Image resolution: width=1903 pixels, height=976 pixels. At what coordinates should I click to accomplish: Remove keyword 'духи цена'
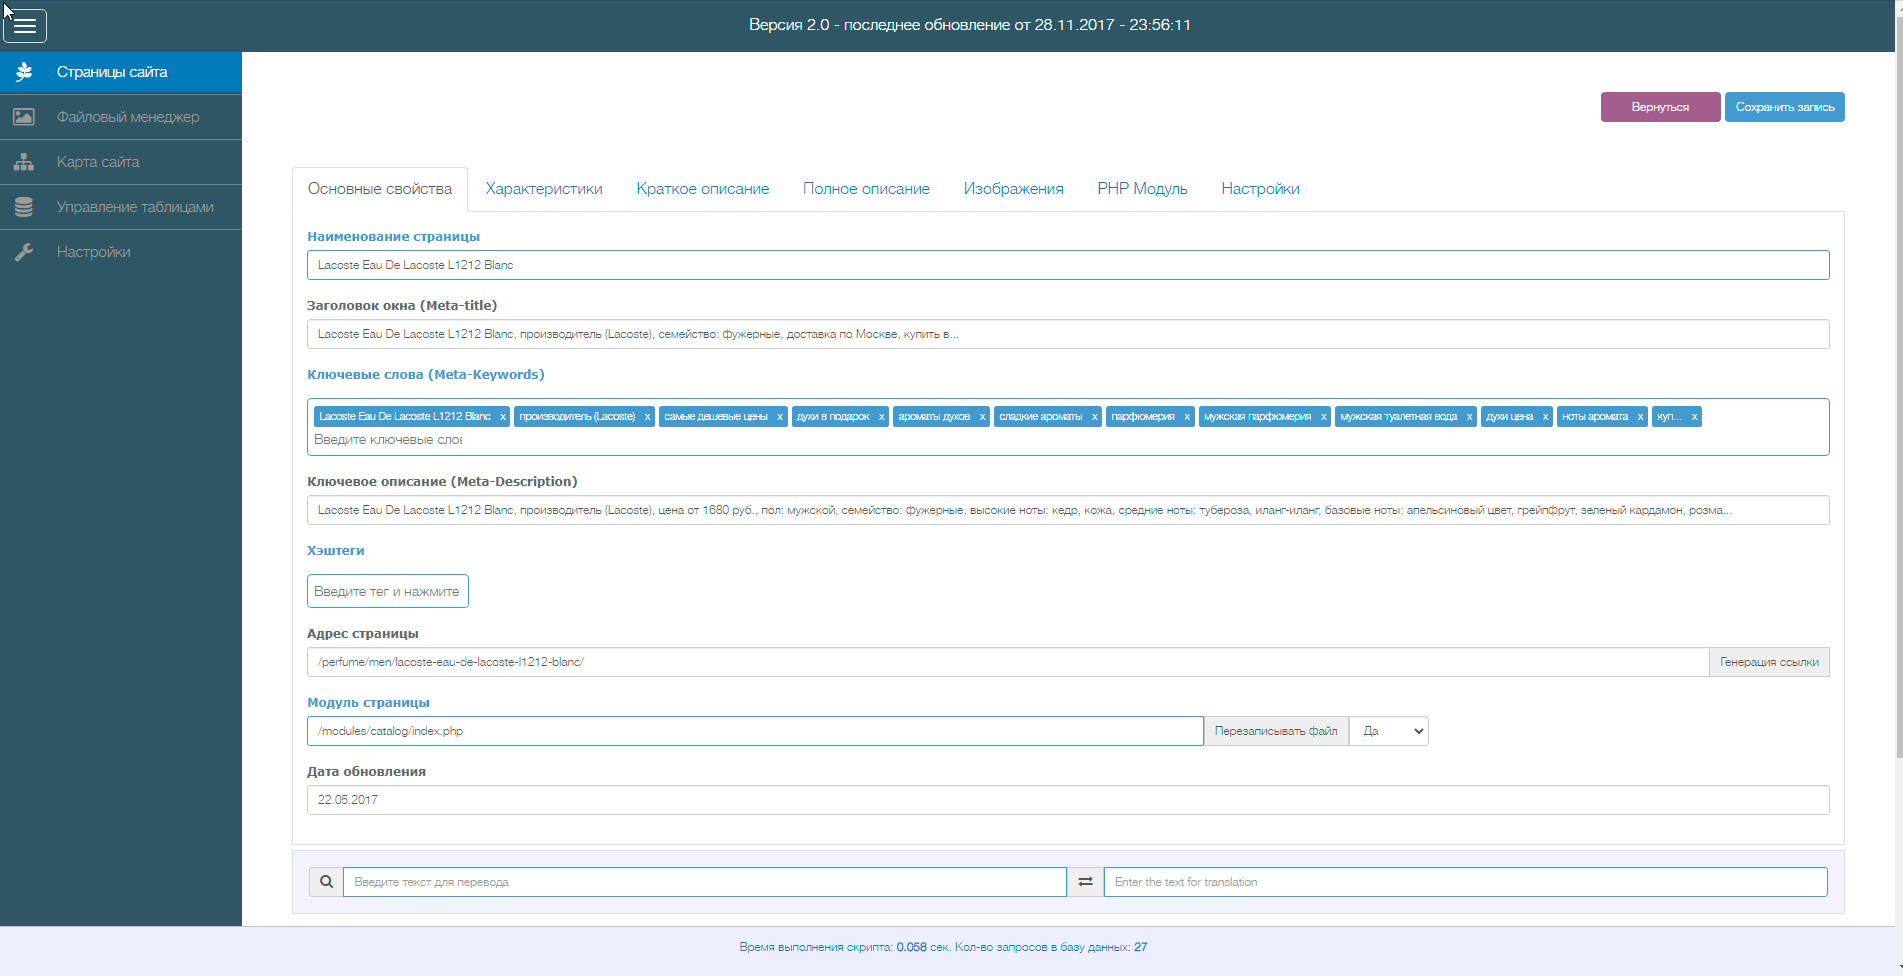tap(1545, 417)
